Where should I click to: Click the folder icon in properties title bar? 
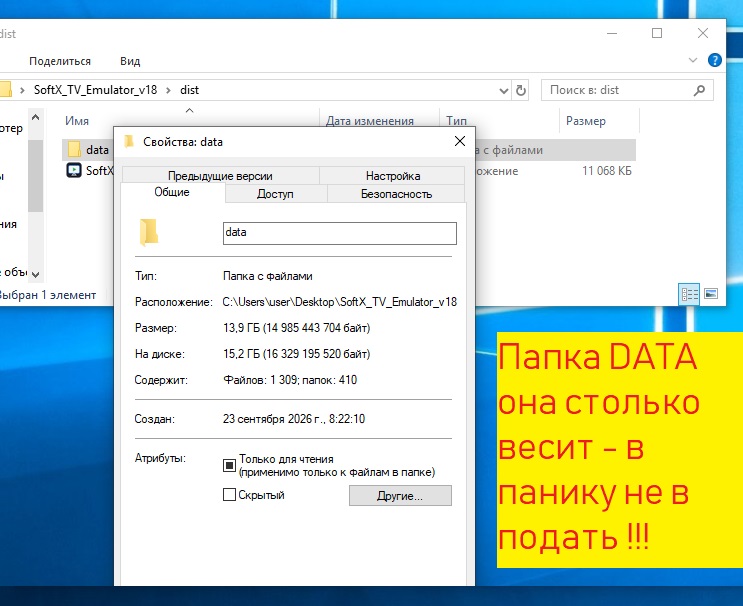point(128,141)
